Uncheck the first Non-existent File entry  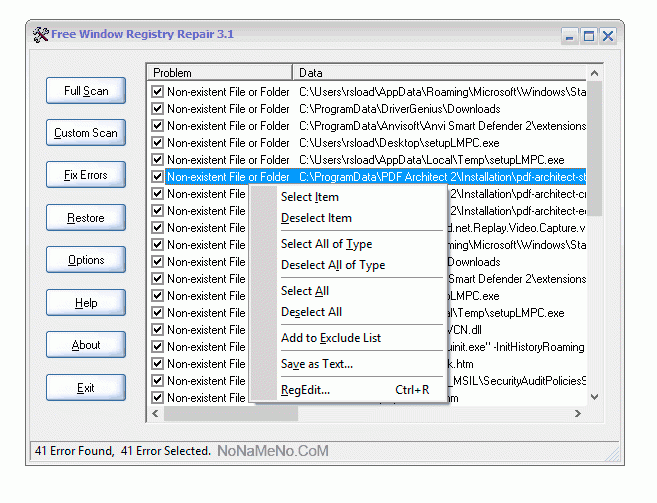(x=157, y=92)
